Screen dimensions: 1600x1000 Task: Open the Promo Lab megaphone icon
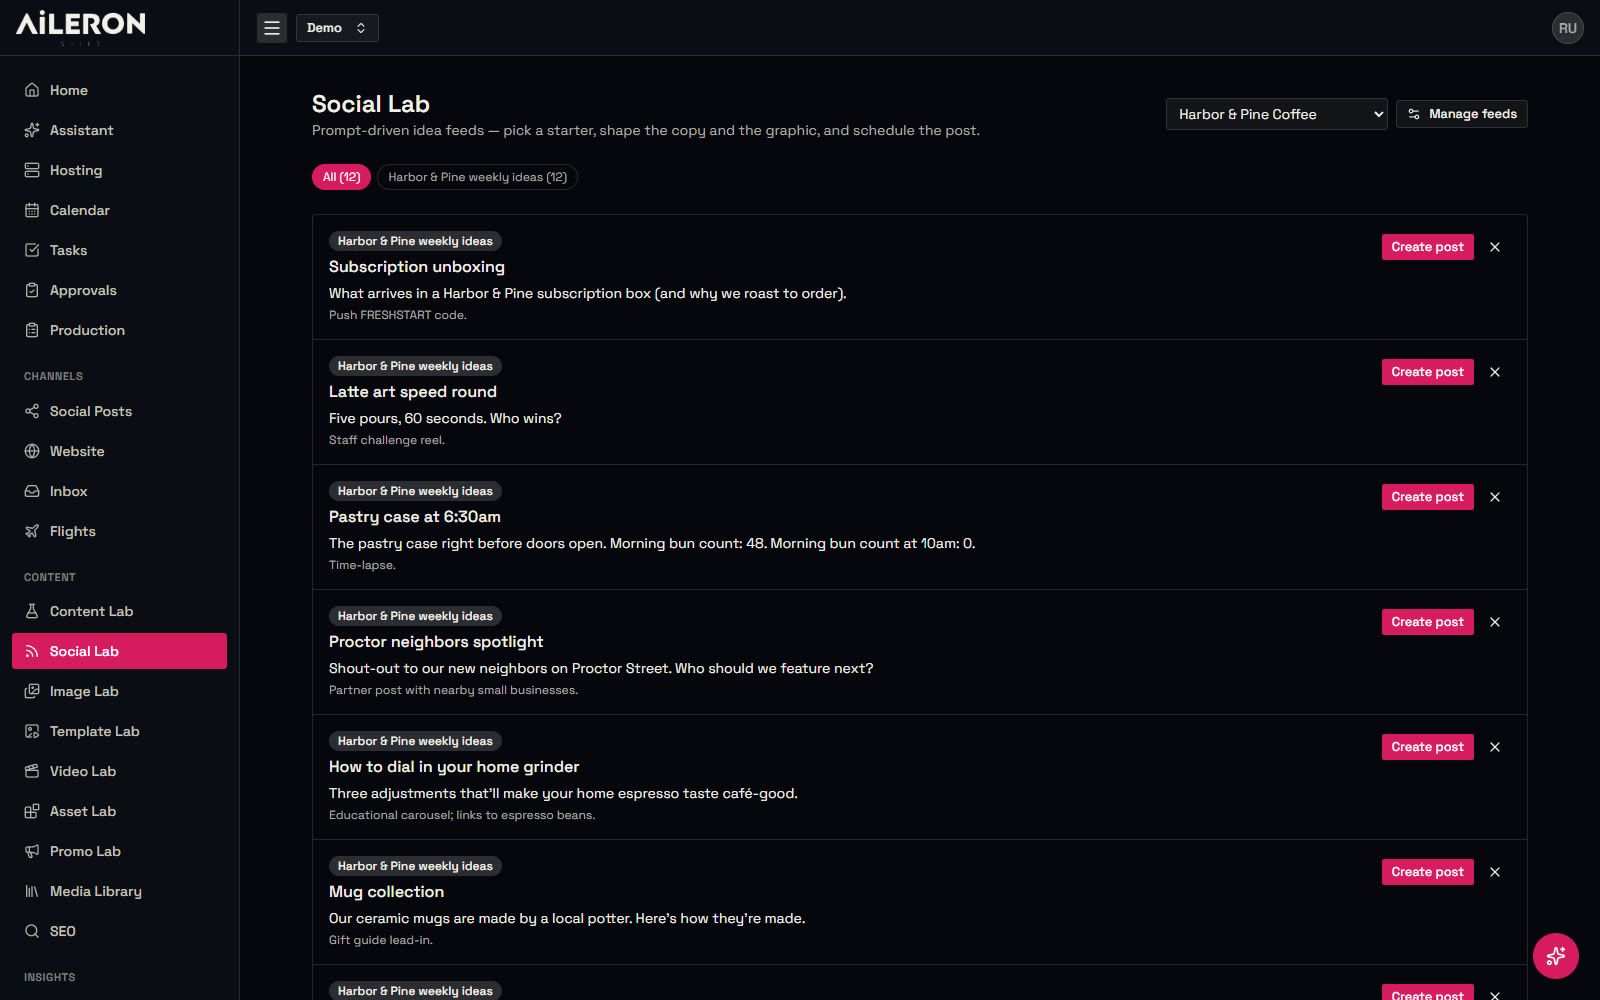coord(32,851)
